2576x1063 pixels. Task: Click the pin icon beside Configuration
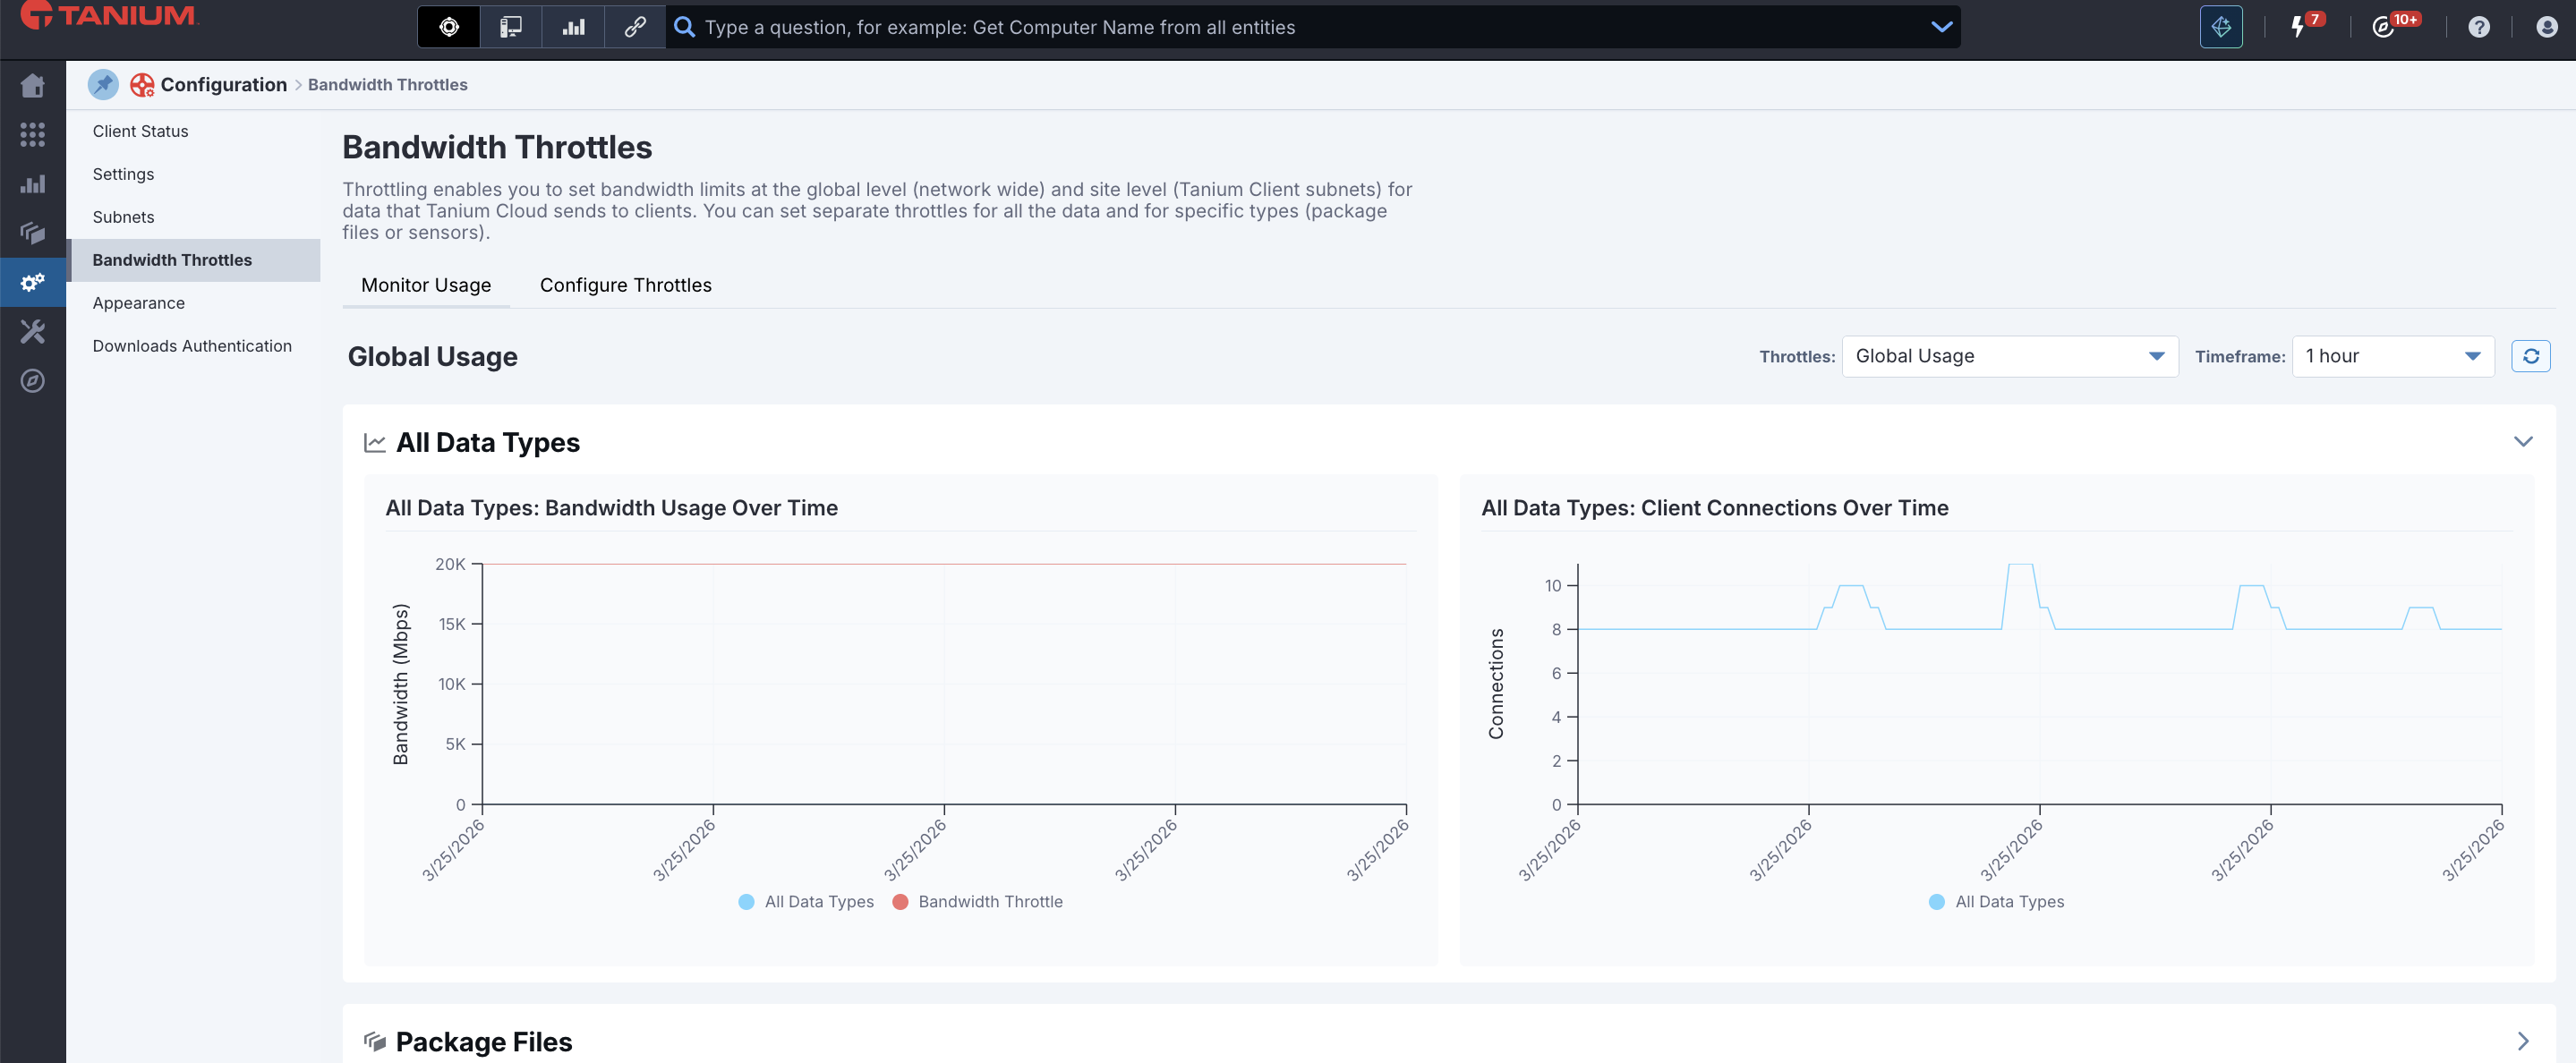pyautogui.click(x=103, y=85)
